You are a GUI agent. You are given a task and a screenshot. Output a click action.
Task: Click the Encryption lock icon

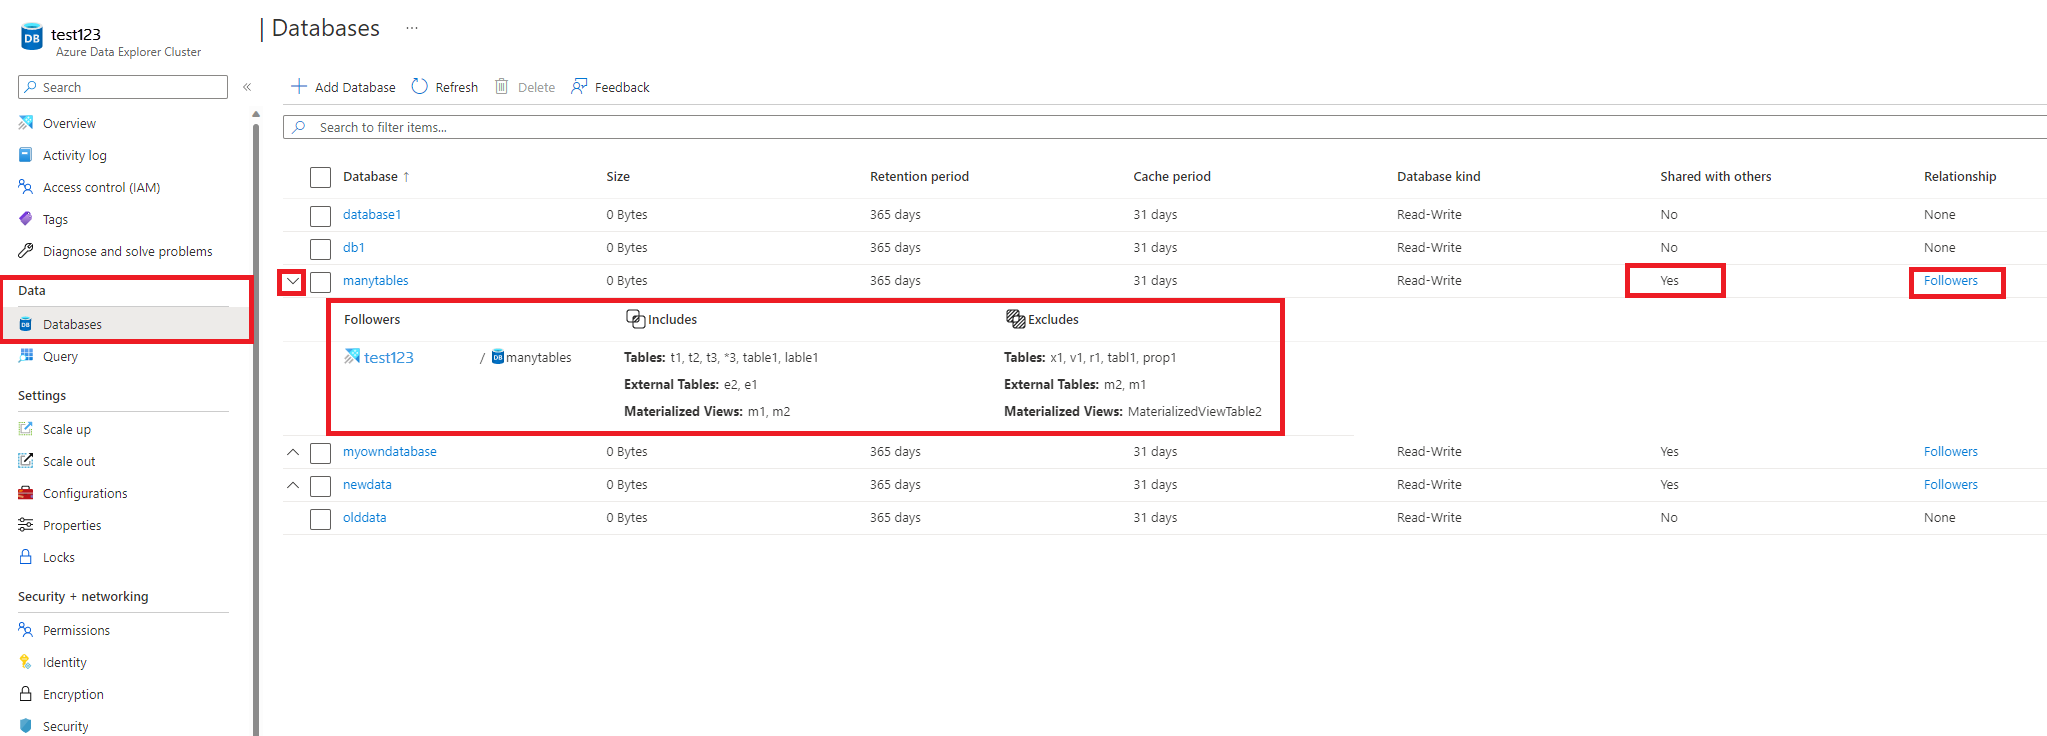click(26, 694)
